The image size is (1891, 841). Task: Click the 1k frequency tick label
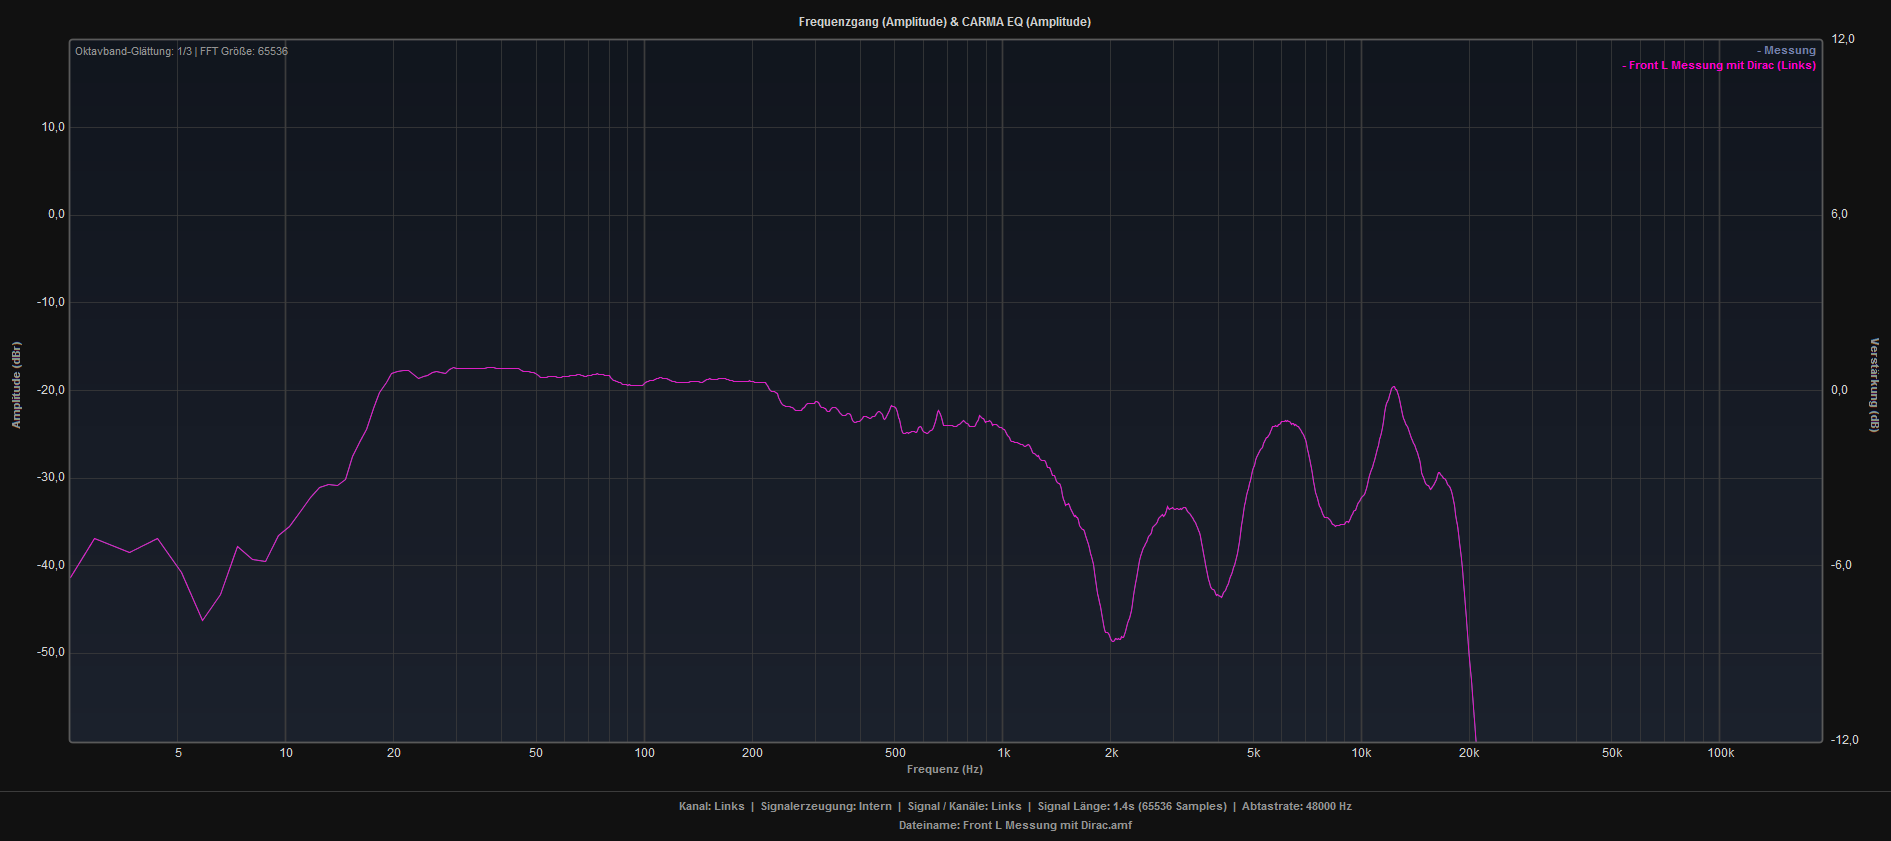click(x=1003, y=753)
